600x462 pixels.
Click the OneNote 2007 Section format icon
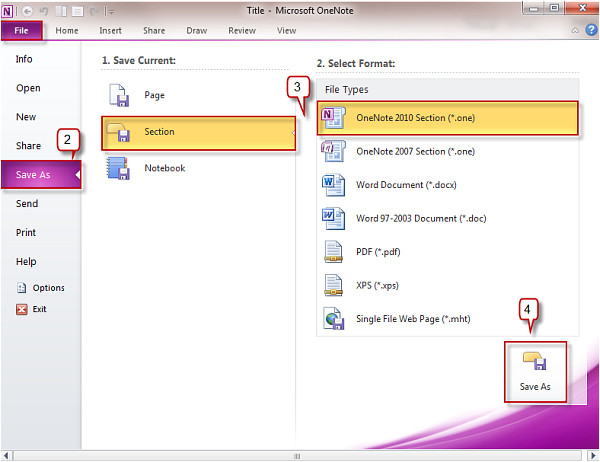coord(333,151)
